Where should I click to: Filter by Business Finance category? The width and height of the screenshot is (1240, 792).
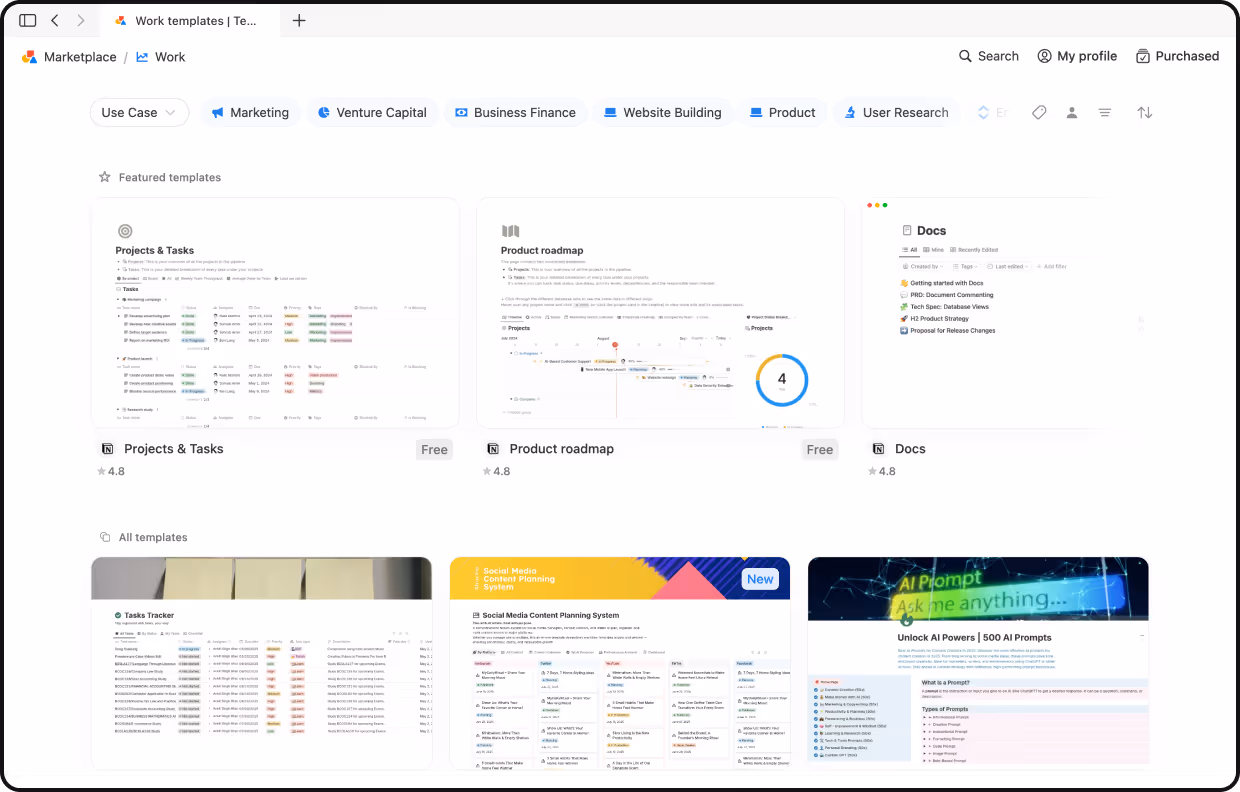[x=515, y=113]
